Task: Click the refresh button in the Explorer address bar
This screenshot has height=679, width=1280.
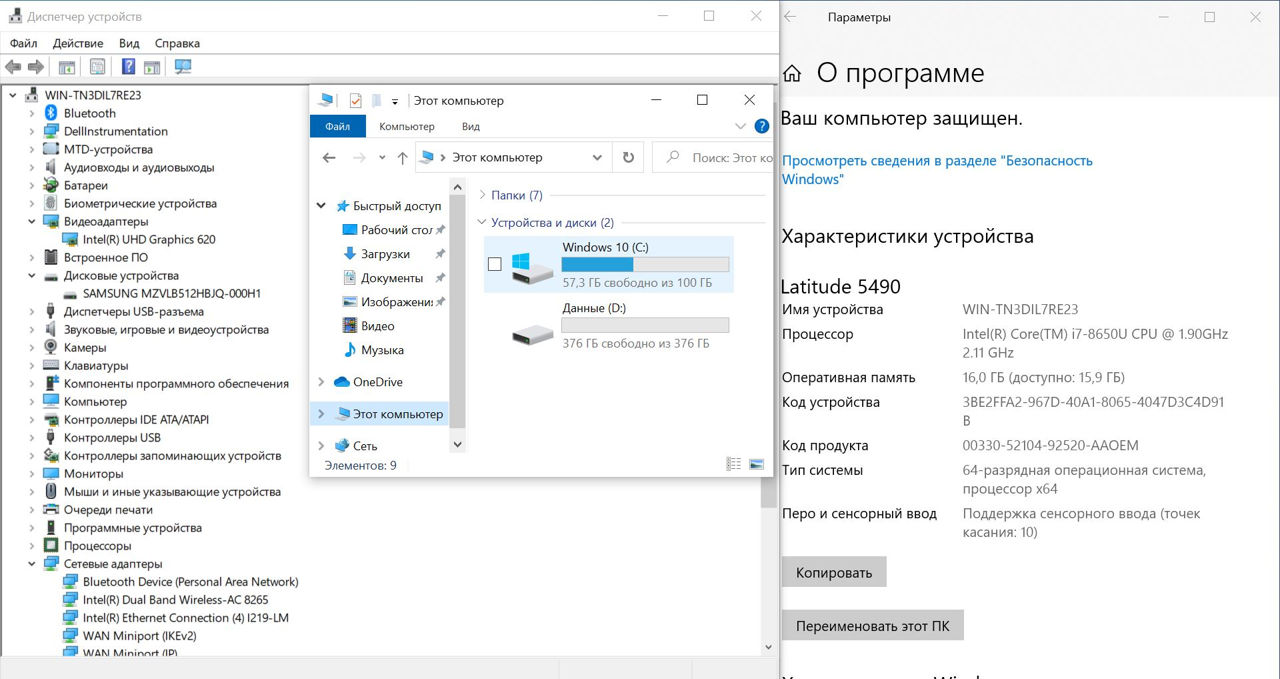Action: click(x=628, y=158)
